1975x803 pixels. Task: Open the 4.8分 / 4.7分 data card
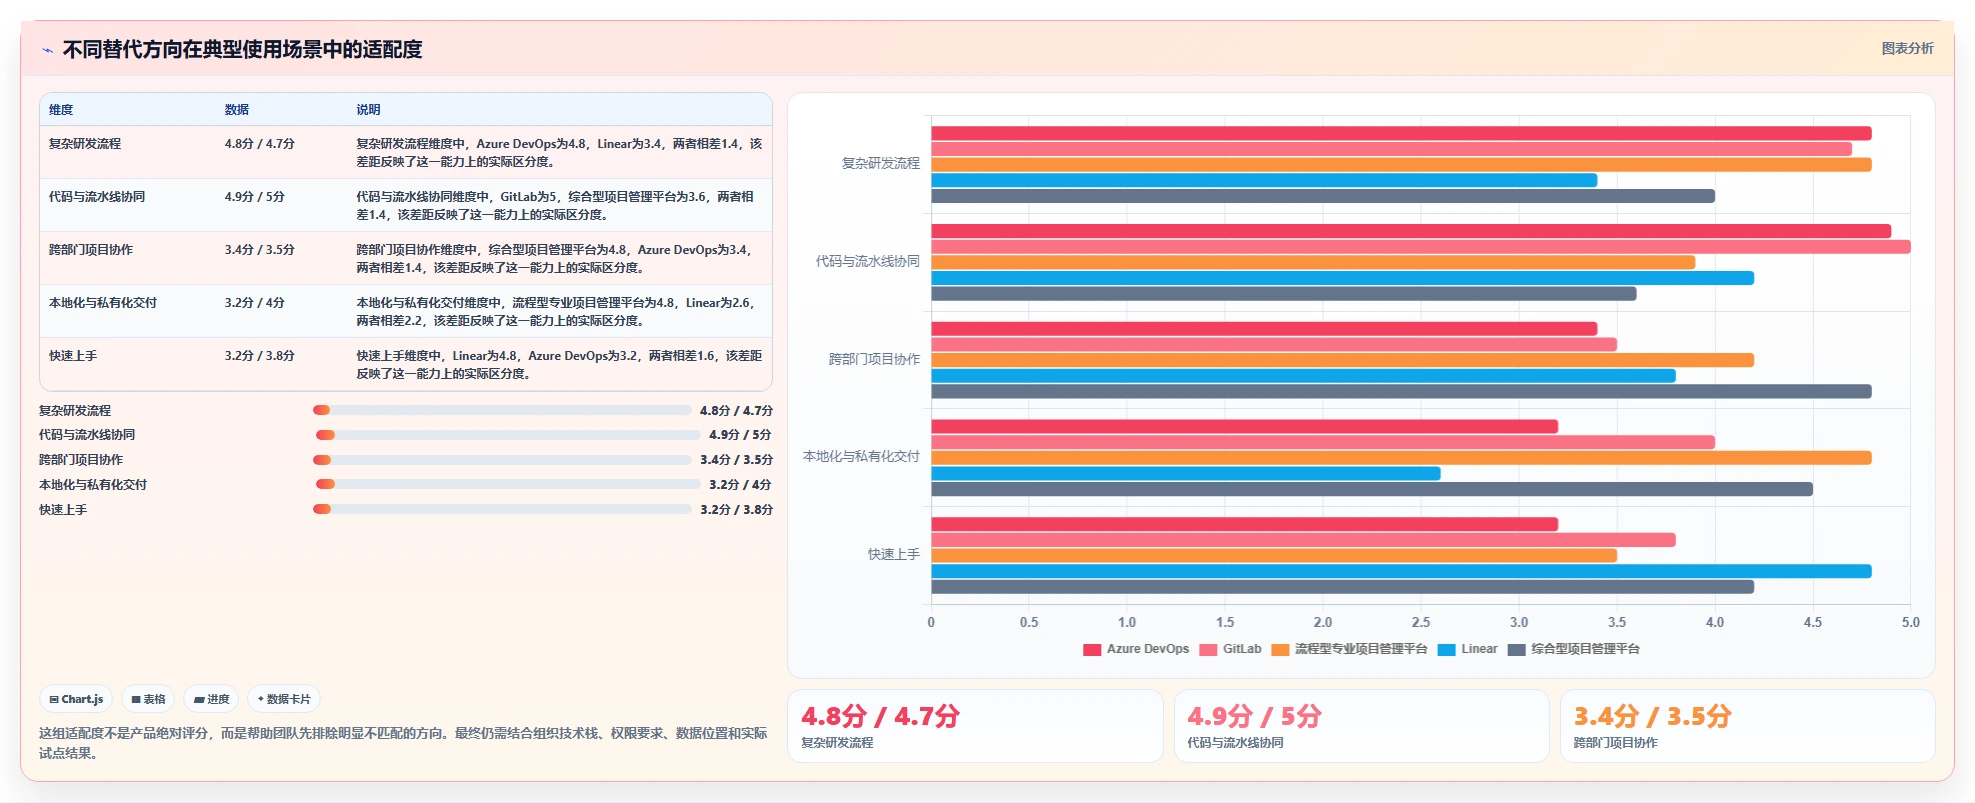[x=975, y=726]
